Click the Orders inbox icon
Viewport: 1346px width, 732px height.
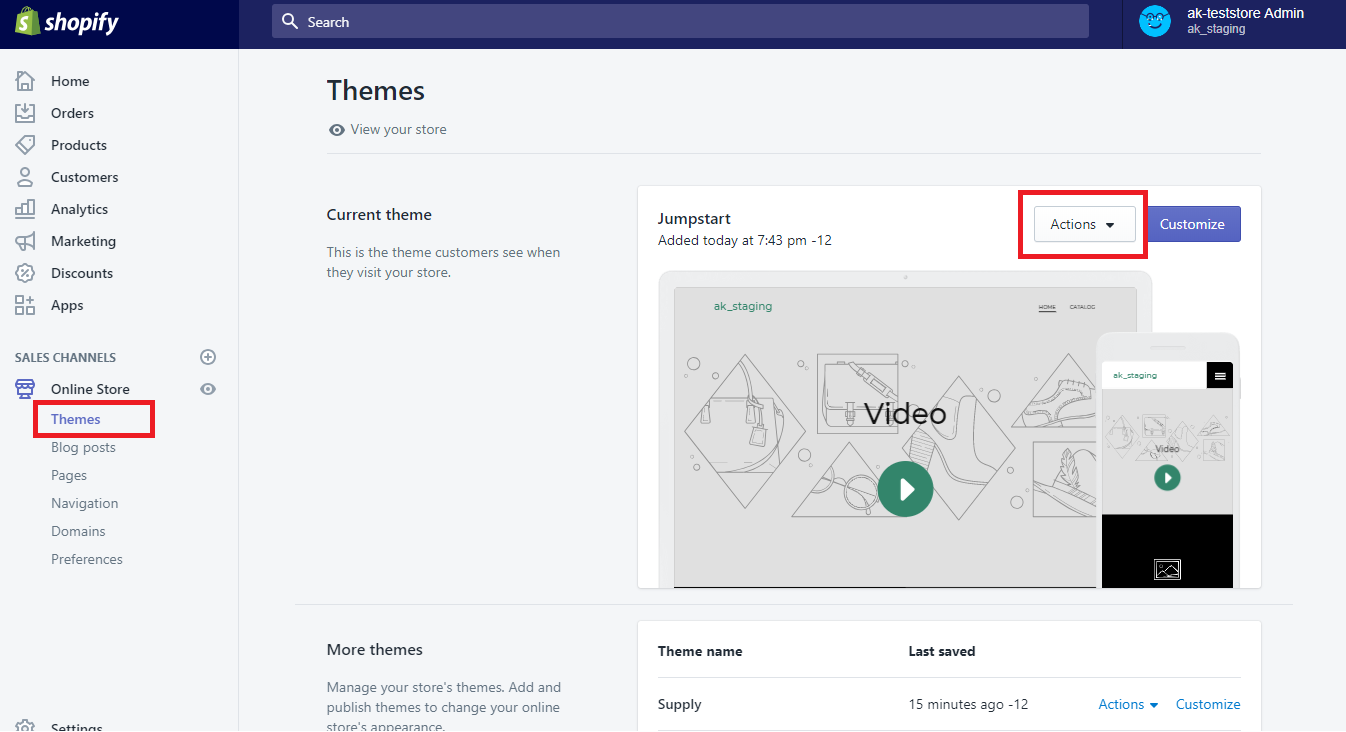pos(25,113)
